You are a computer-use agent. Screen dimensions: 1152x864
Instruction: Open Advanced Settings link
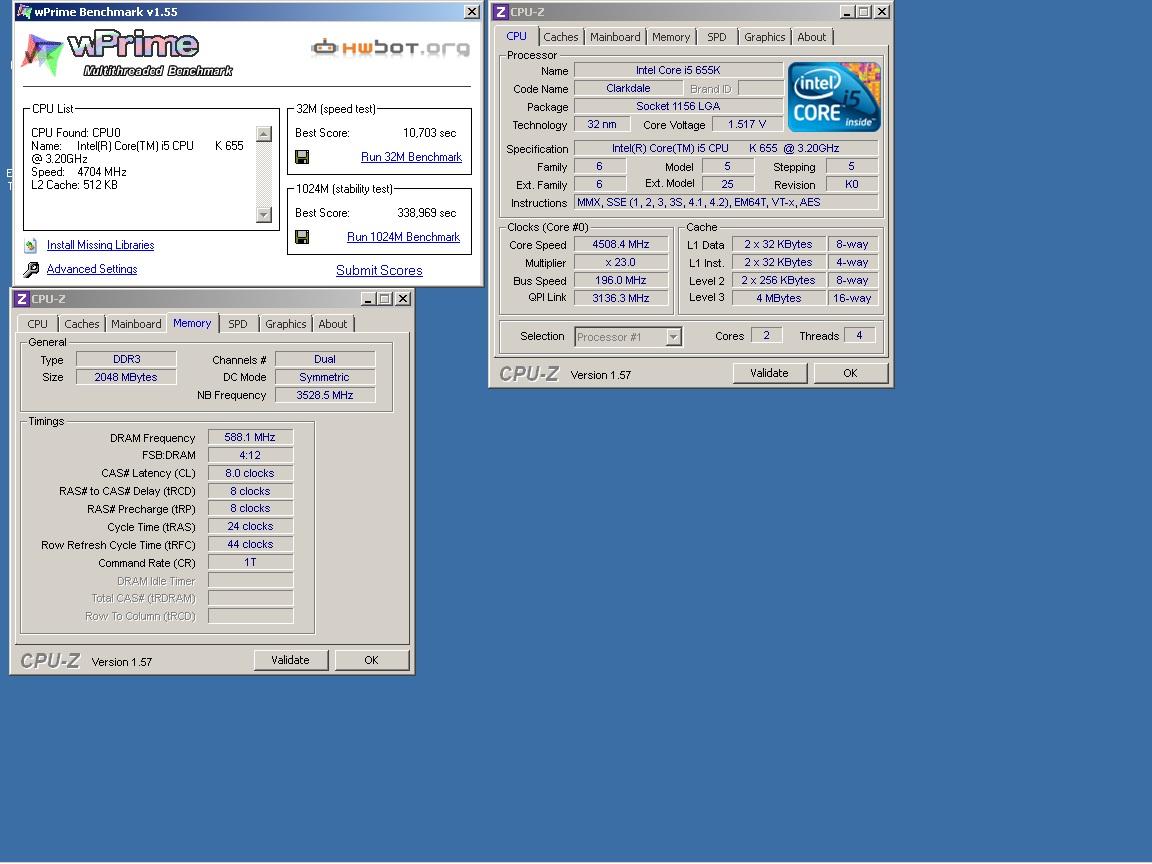click(x=92, y=270)
